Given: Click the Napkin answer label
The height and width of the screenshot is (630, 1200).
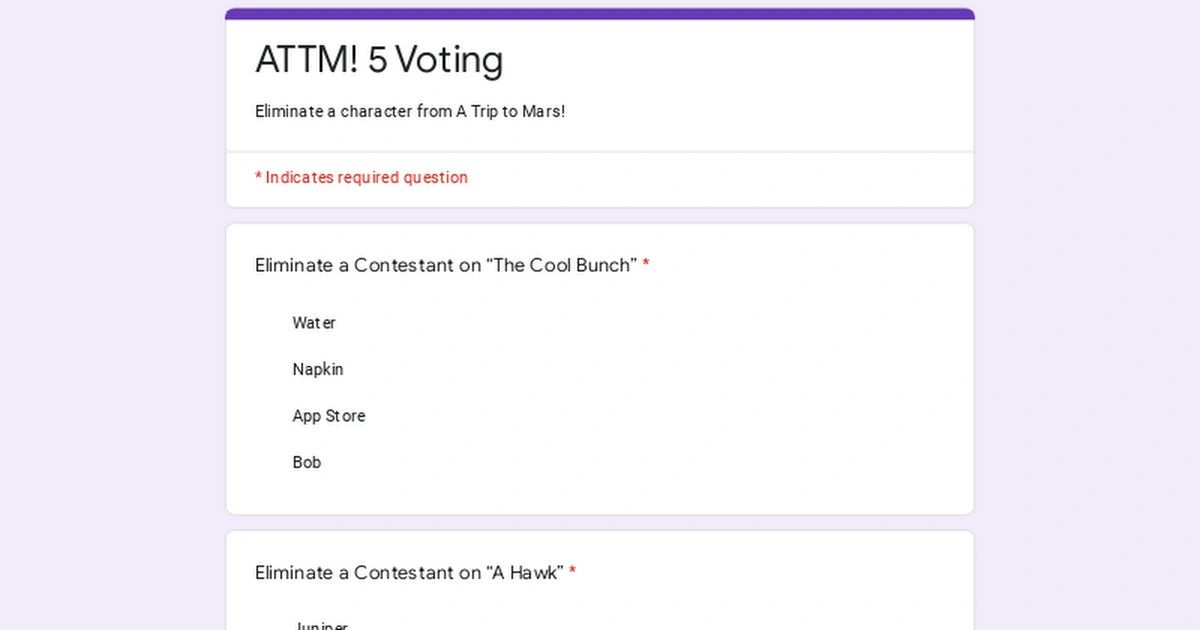Looking at the screenshot, I should (x=318, y=369).
